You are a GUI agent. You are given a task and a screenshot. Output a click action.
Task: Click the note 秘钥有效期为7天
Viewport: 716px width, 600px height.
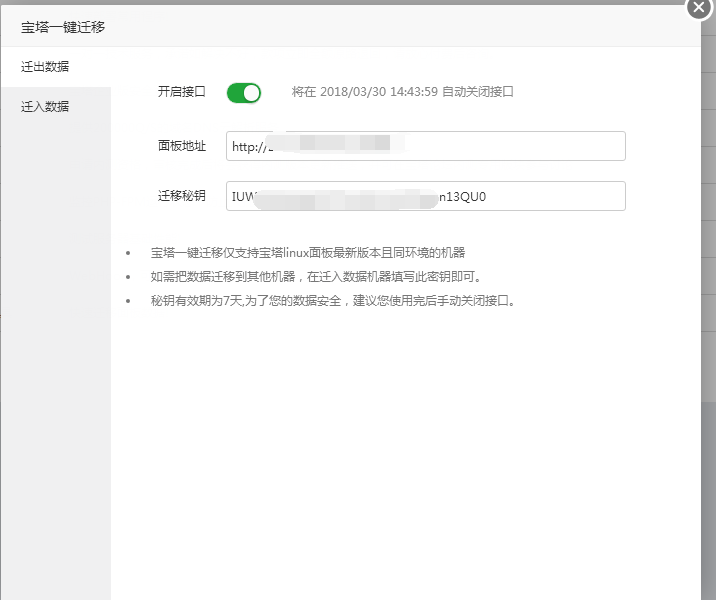pos(333,301)
